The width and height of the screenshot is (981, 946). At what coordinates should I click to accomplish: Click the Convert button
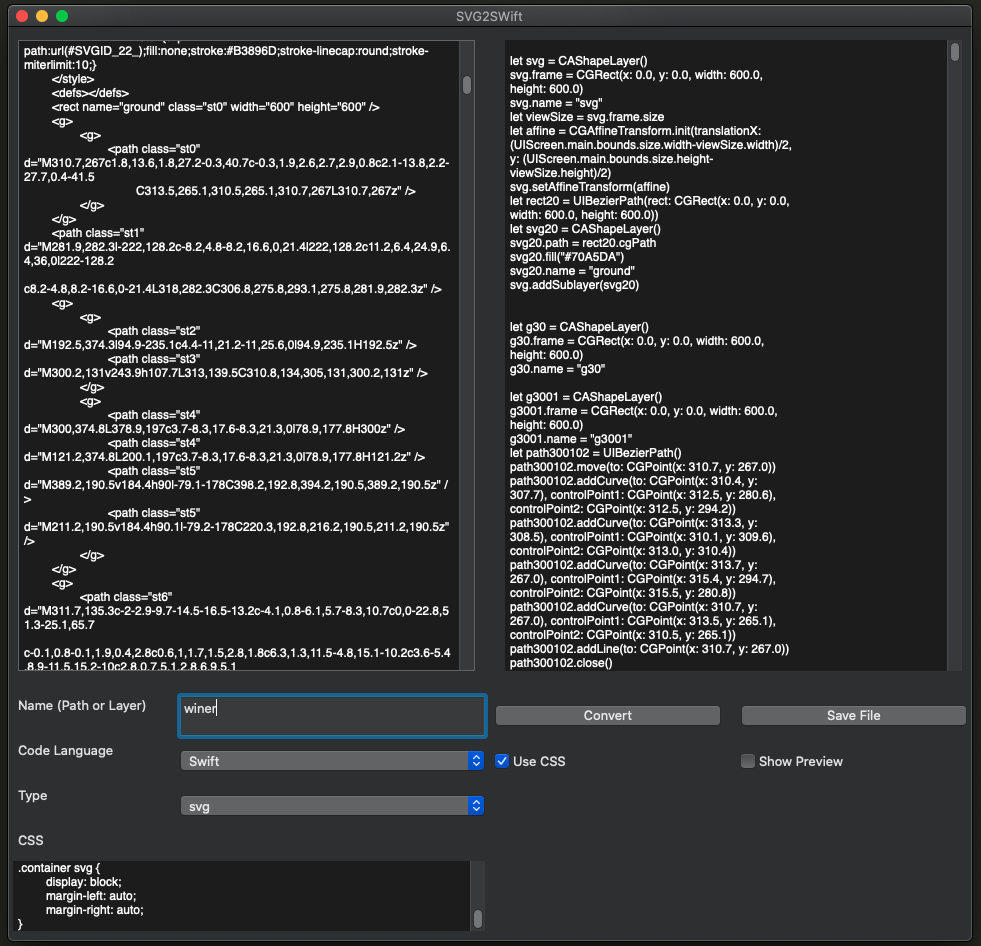pyautogui.click(x=607, y=715)
